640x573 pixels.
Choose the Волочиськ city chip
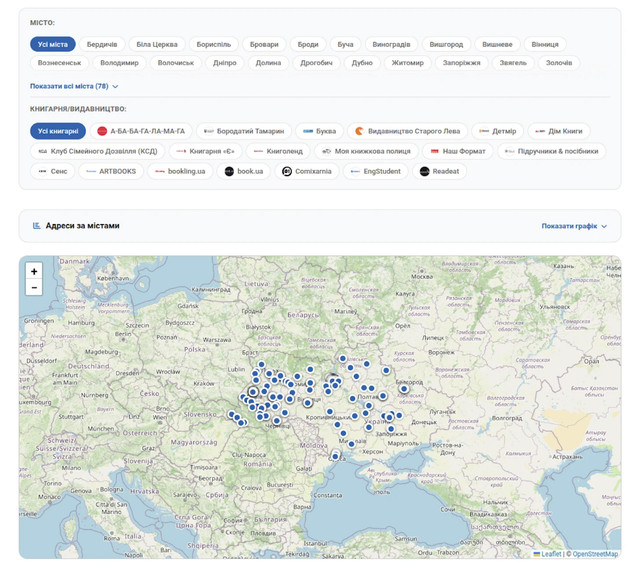(176, 63)
